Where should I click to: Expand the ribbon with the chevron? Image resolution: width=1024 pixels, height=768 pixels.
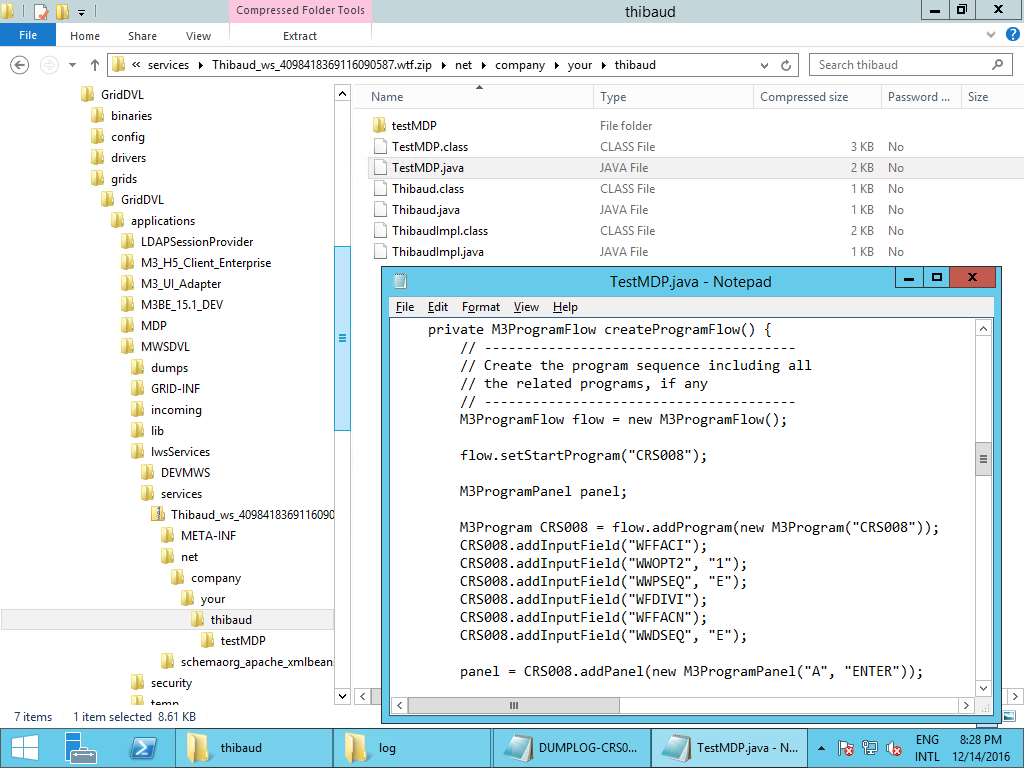pos(989,35)
